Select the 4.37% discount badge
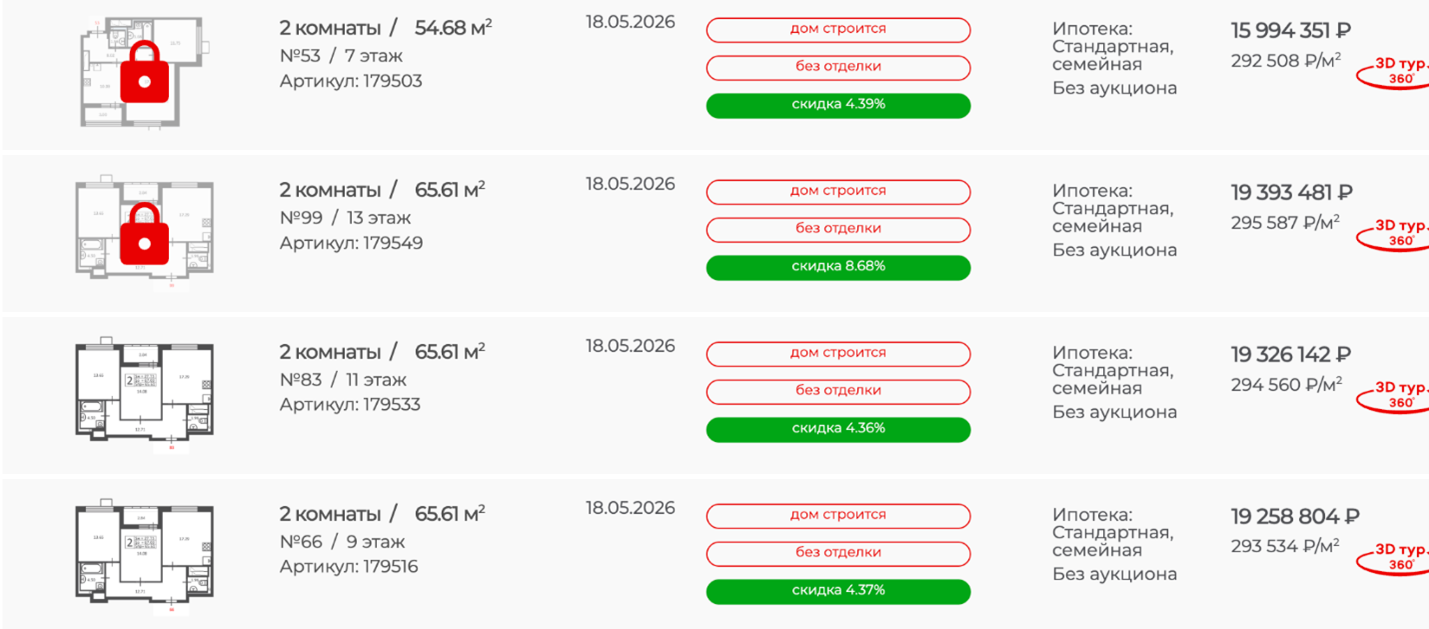Viewport: 1429px width, 629px height. click(838, 591)
